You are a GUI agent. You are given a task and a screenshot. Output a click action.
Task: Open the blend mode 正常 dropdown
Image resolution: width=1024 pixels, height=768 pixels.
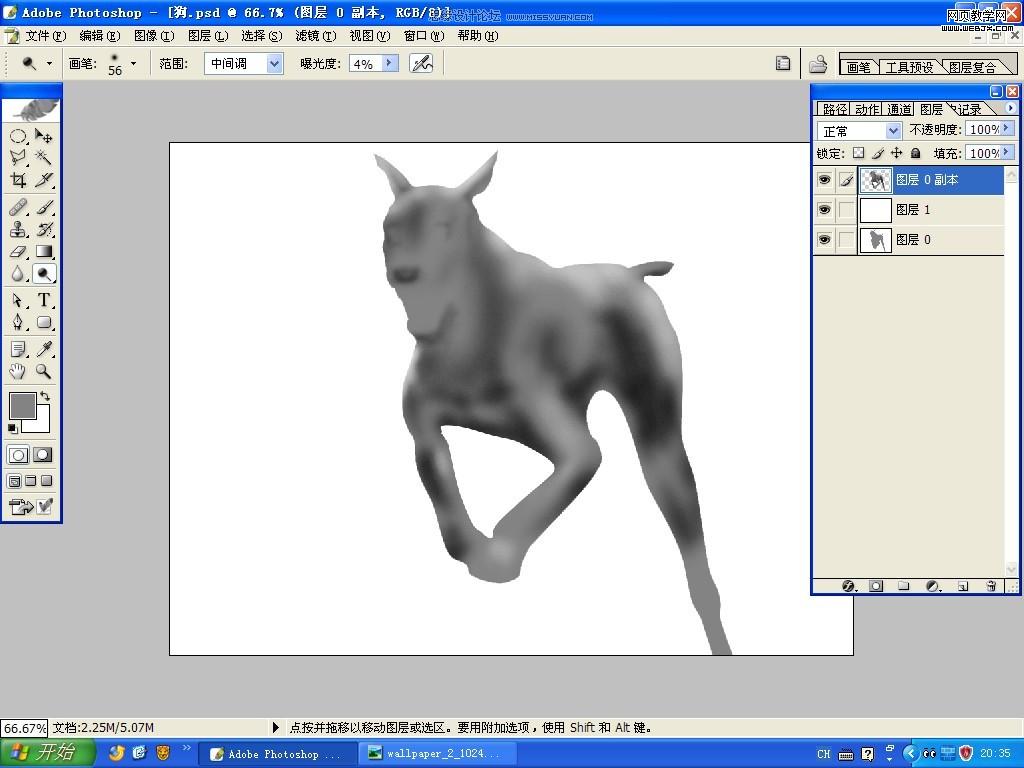(892, 131)
